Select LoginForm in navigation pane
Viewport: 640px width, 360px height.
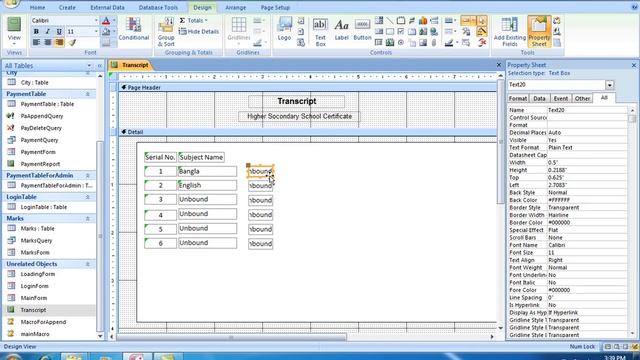pos(34,286)
